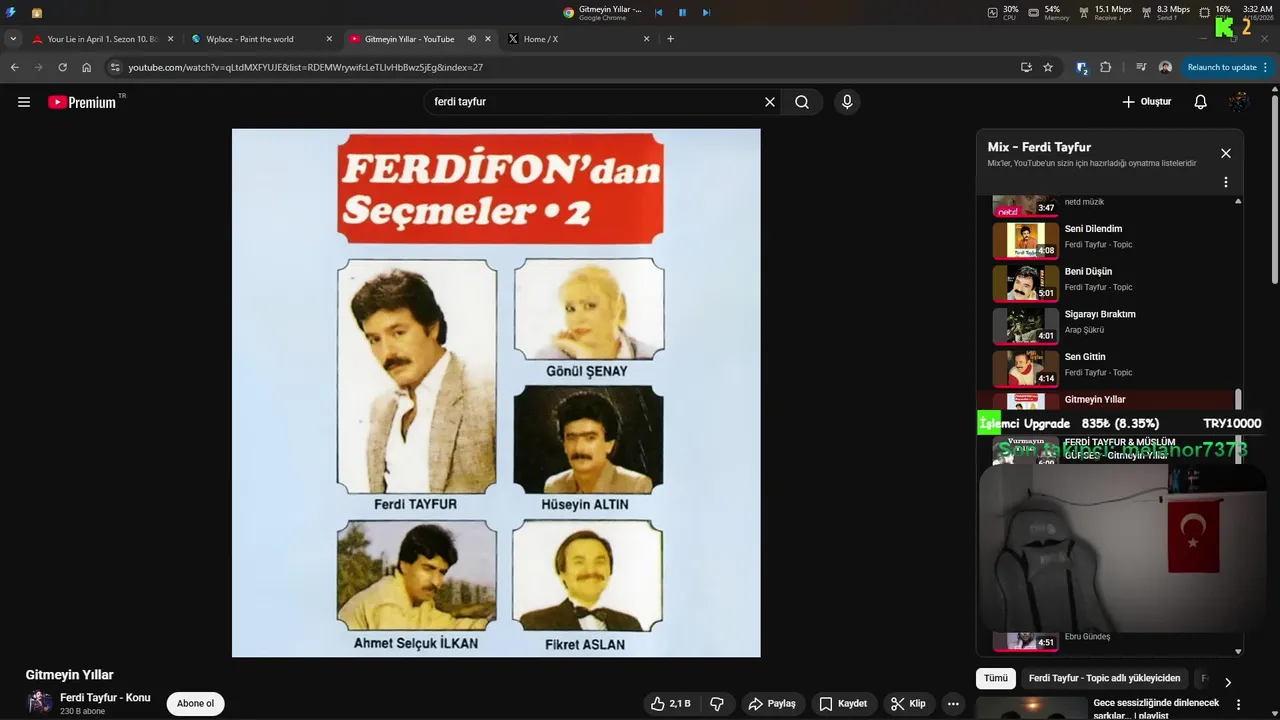Image resolution: width=1280 pixels, height=720 pixels.
Task: Click the main page vertical scrollbar
Action: 1275,190
